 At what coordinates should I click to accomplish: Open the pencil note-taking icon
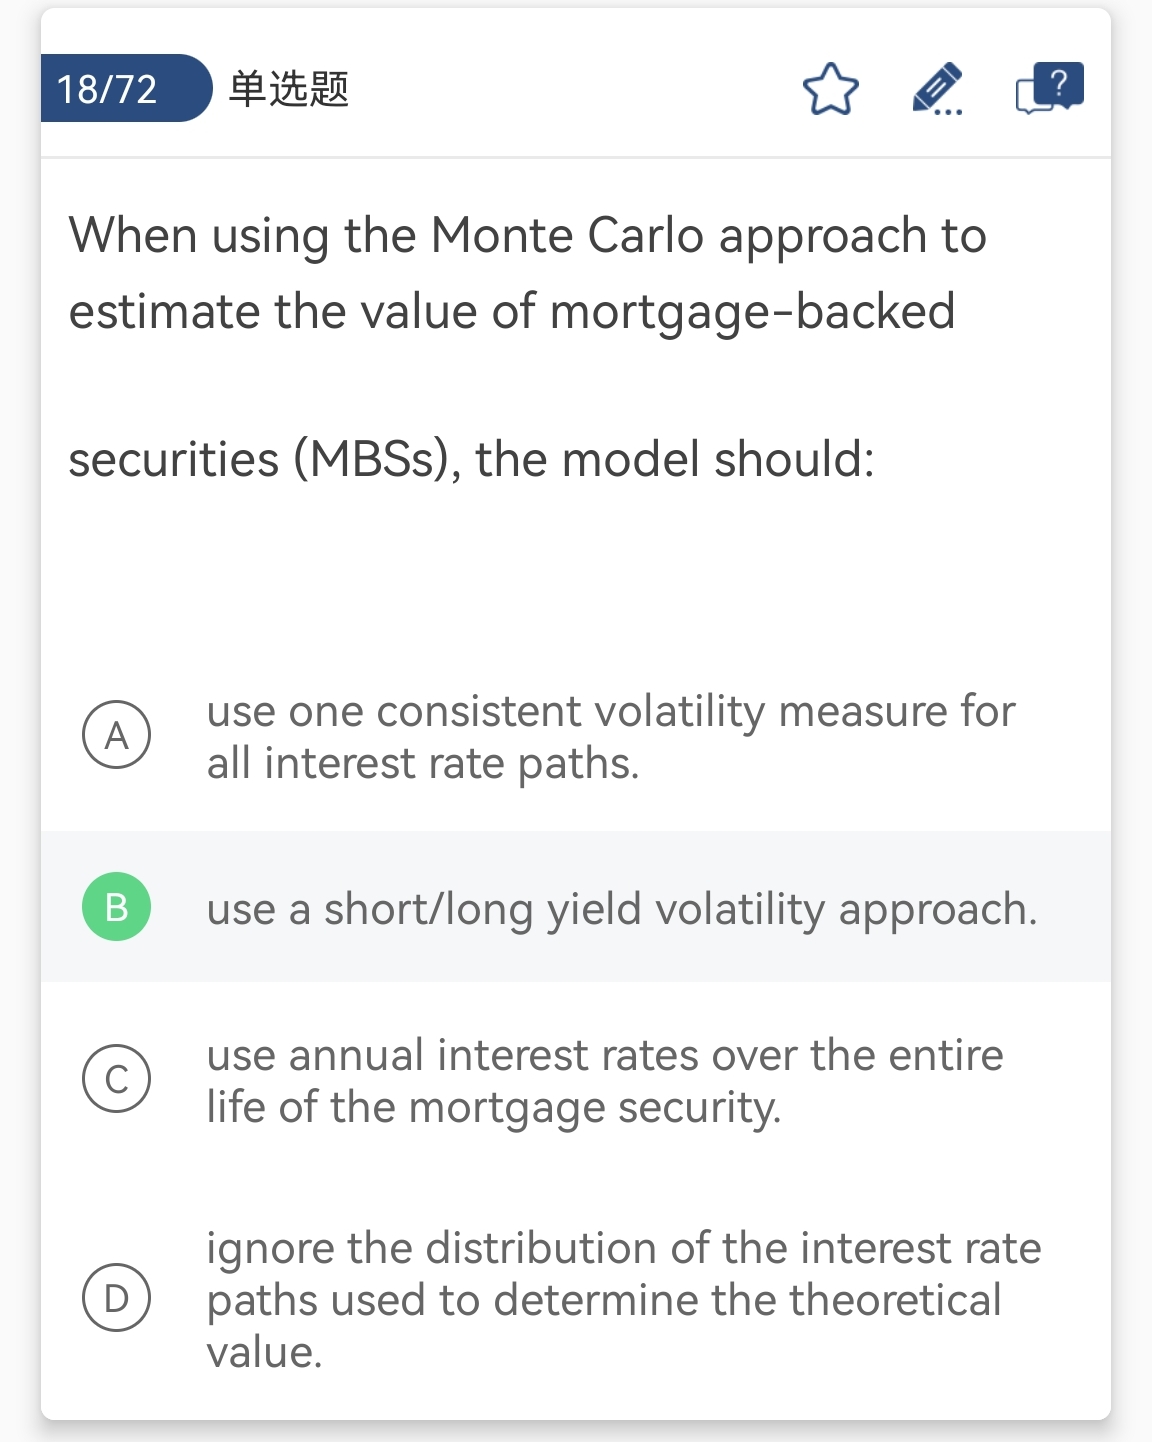pyautogui.click(x=937, y=89)
